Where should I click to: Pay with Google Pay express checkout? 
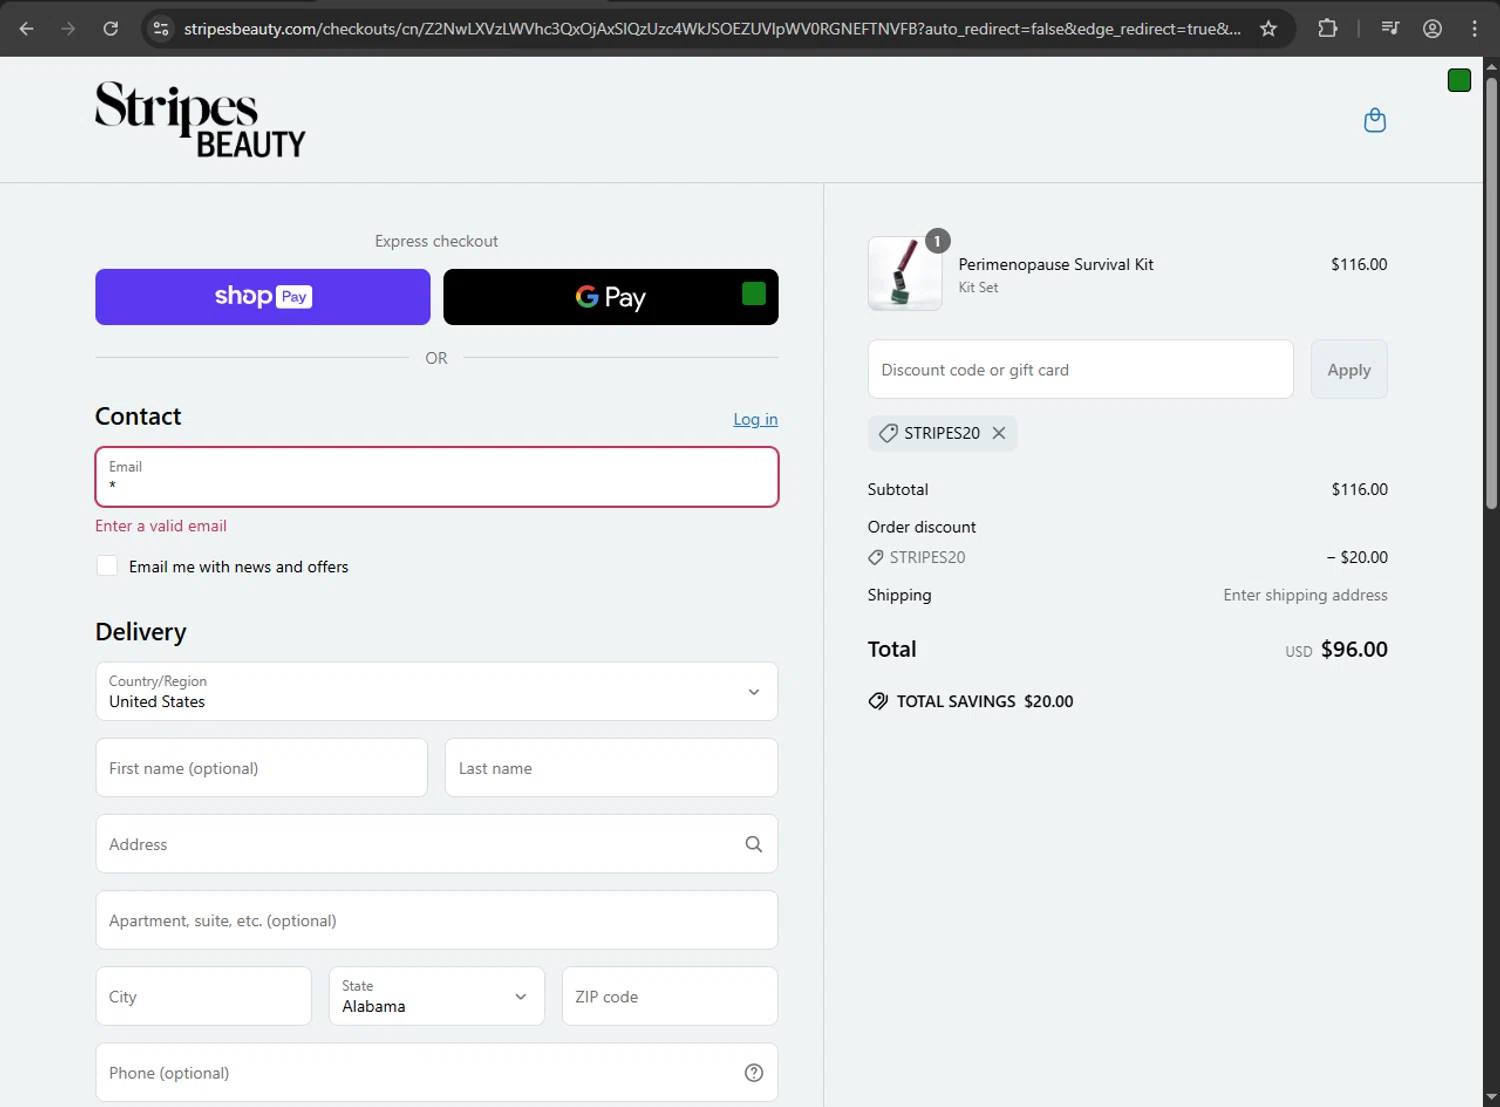(611, 297)
